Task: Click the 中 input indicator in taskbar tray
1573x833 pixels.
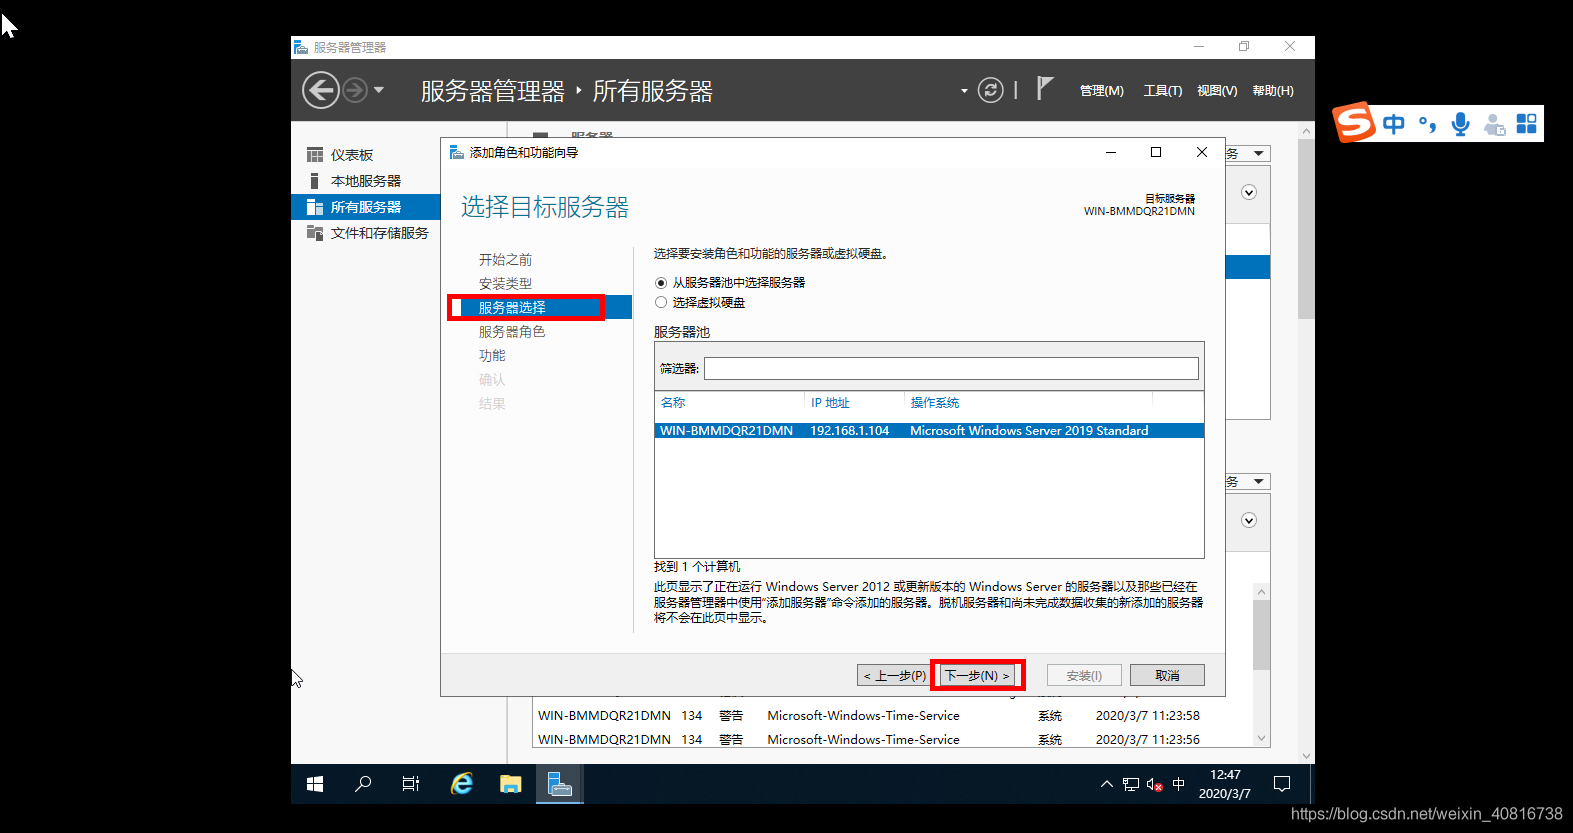Action: (1179, 784)
